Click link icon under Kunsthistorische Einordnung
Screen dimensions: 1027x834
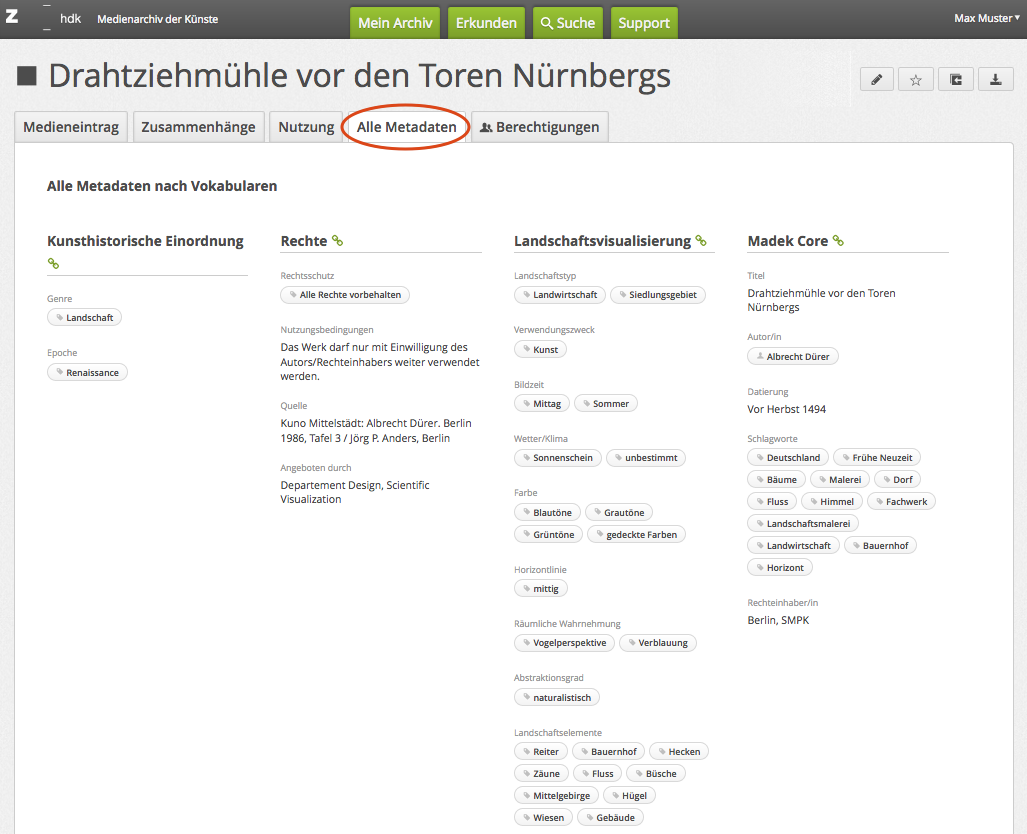point(53,264)
